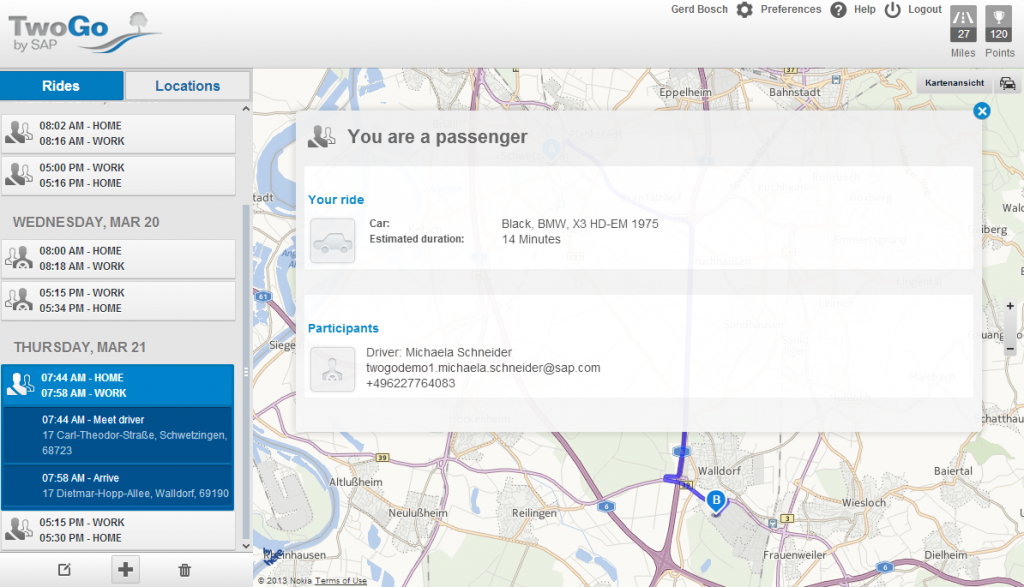Image resolution: width=1024 pixels, height=587 pixels.
Task: Click the 14 Minutes duration value
Action: [531, 240]
